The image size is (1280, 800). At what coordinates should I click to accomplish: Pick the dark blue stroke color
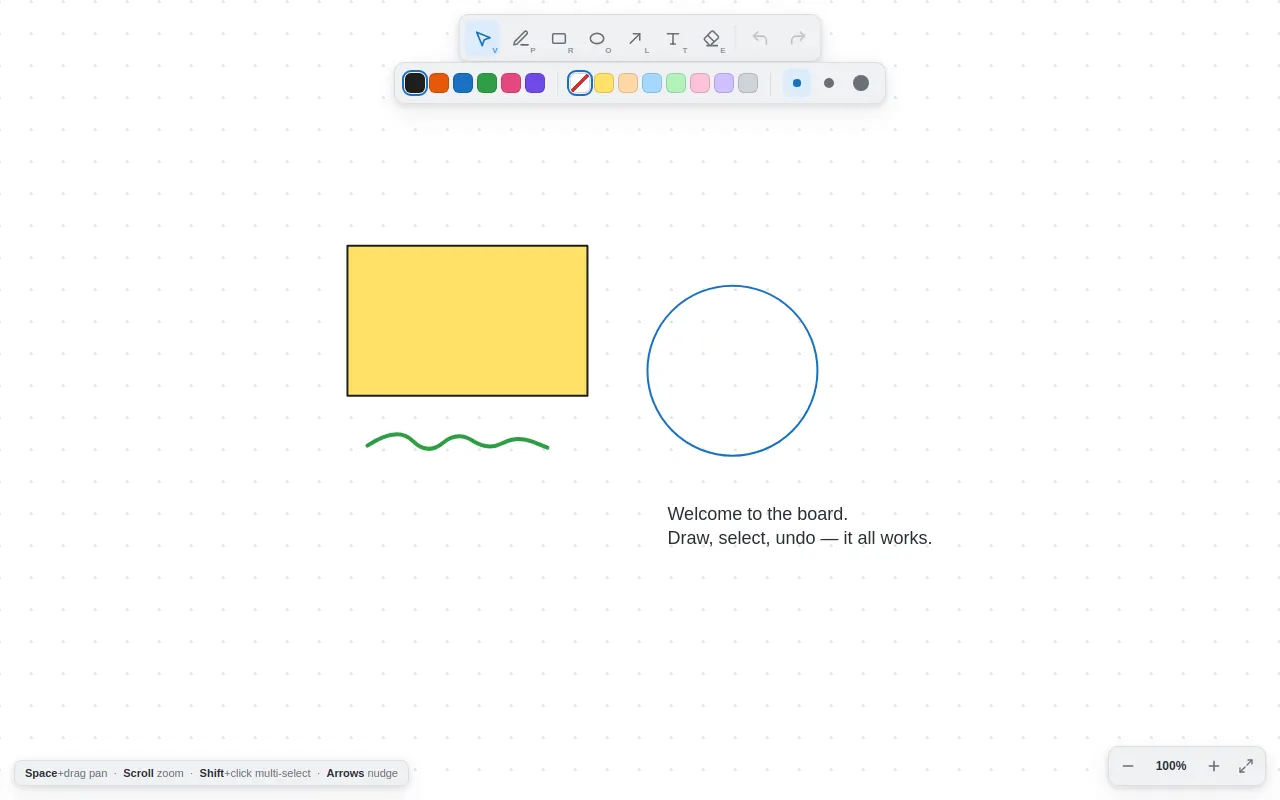[x=463, y=83]
